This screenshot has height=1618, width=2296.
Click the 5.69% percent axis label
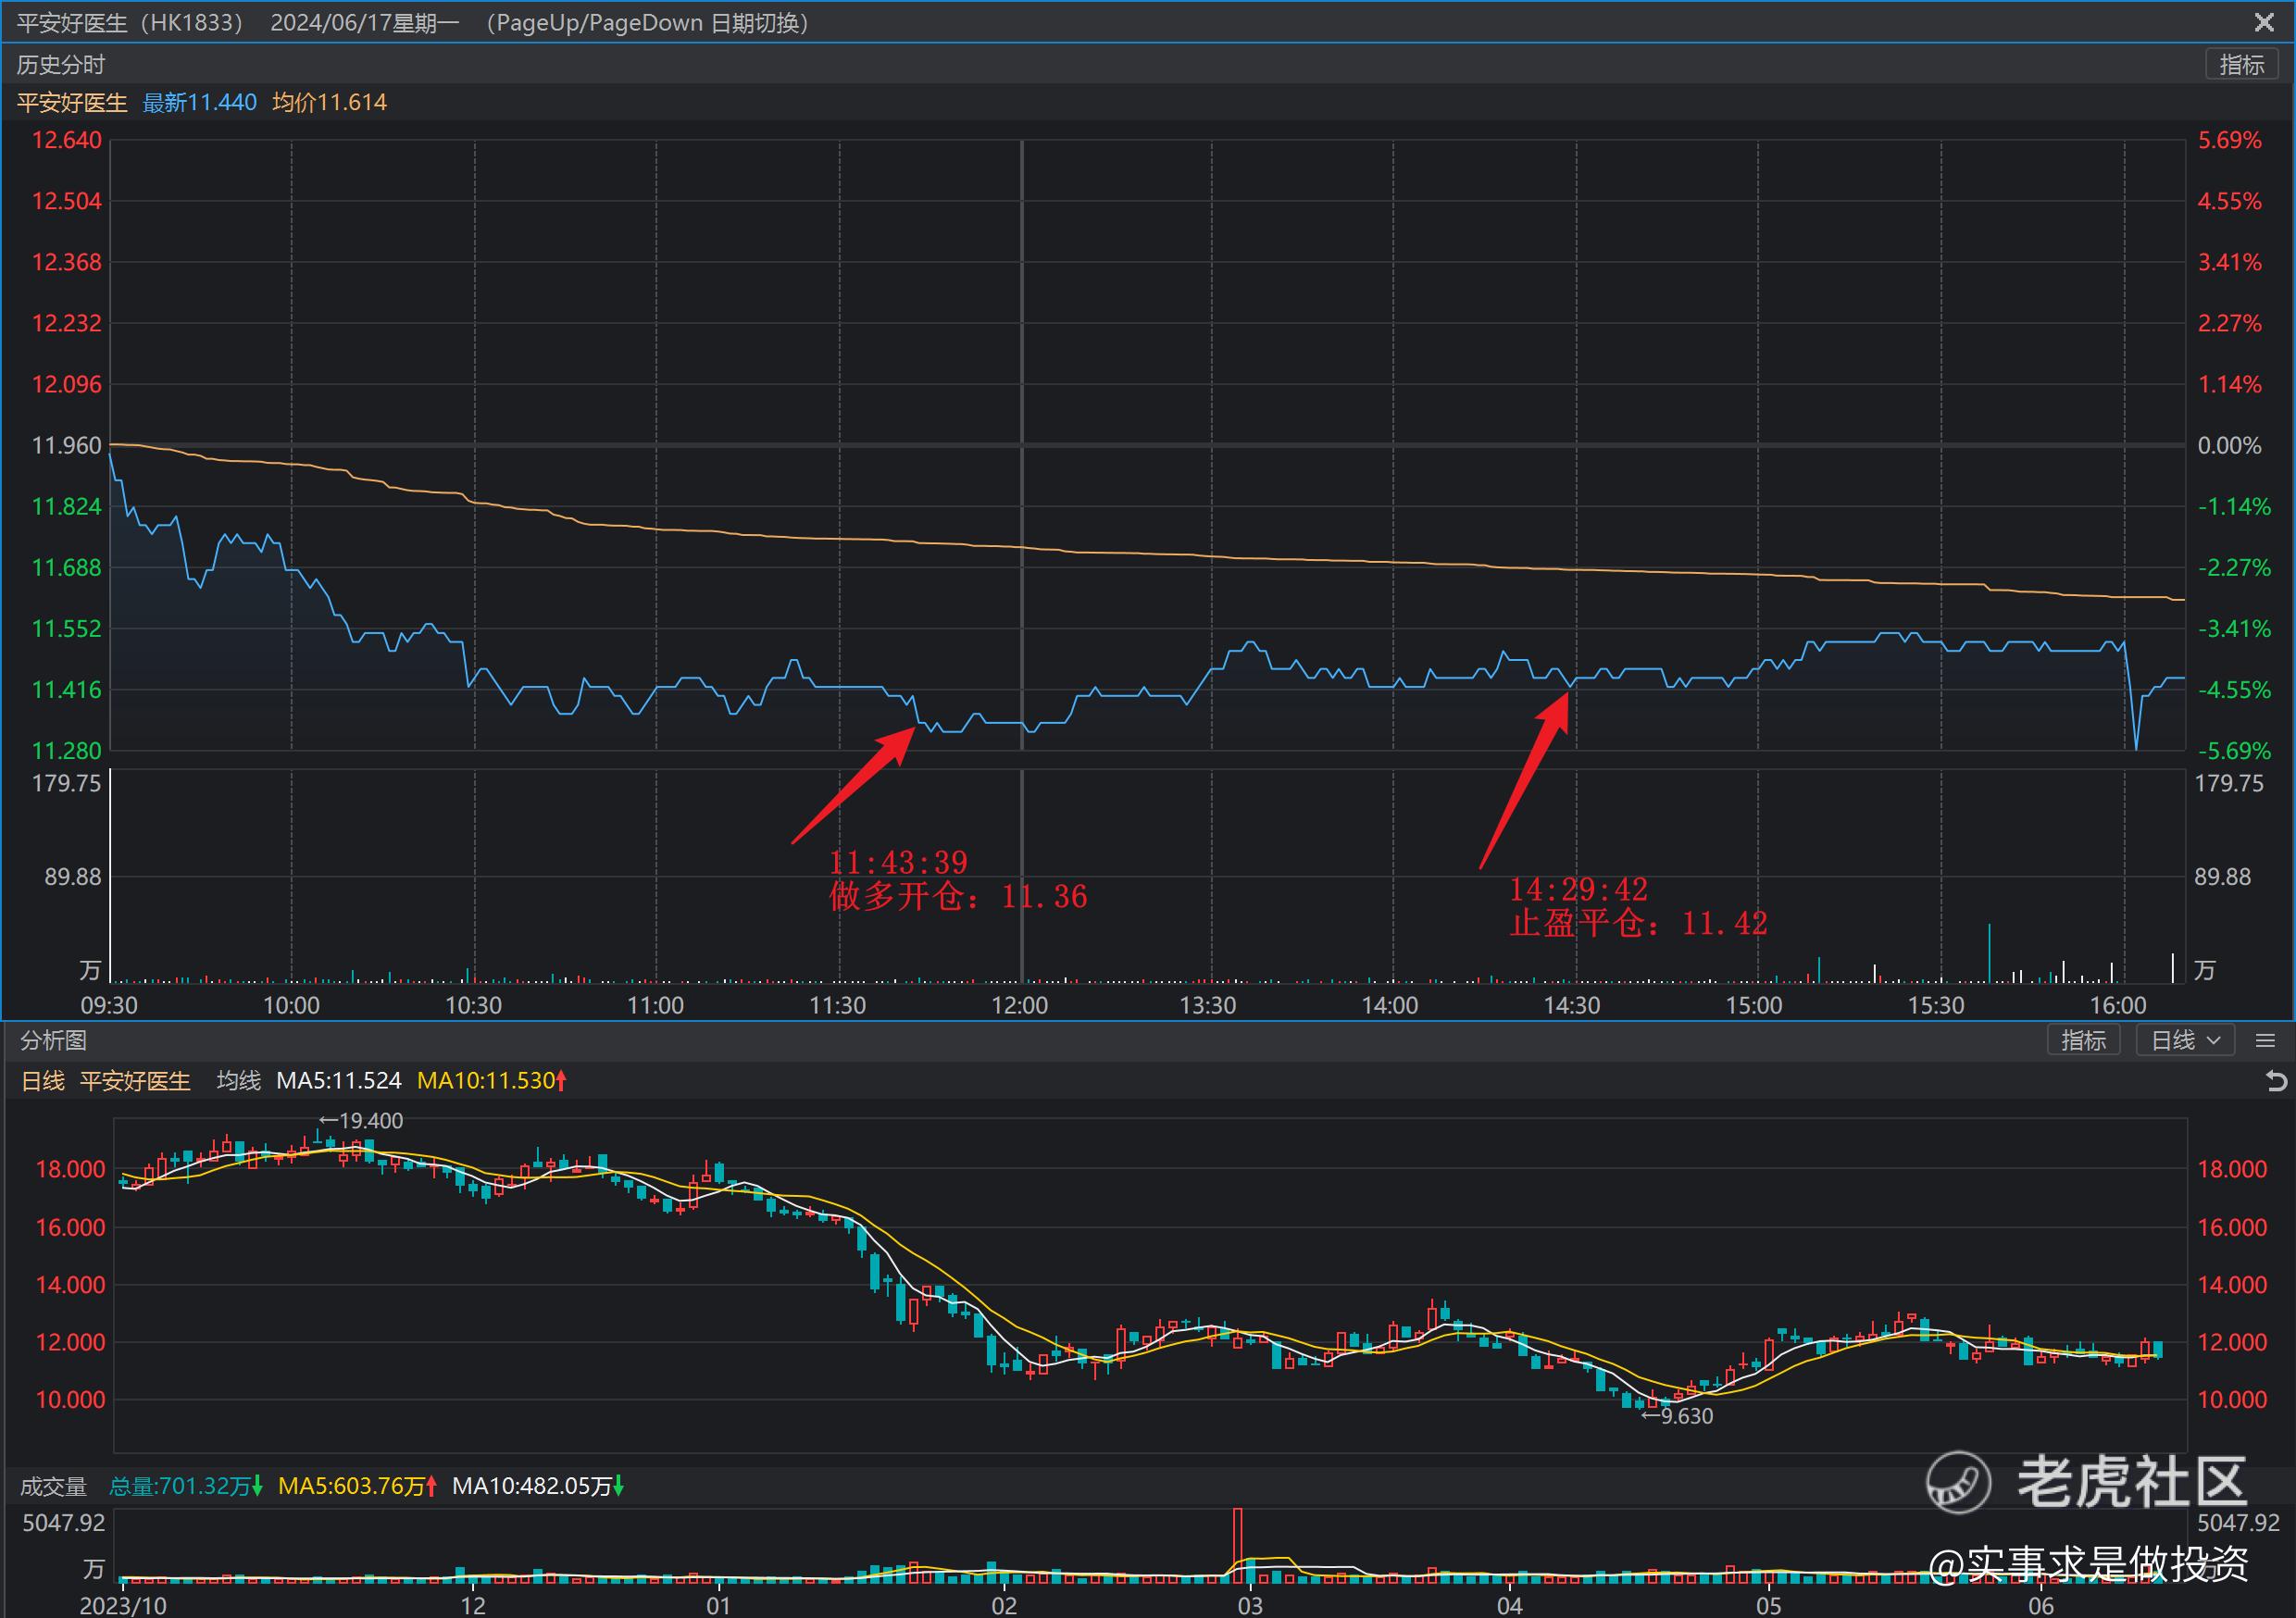2229,140
